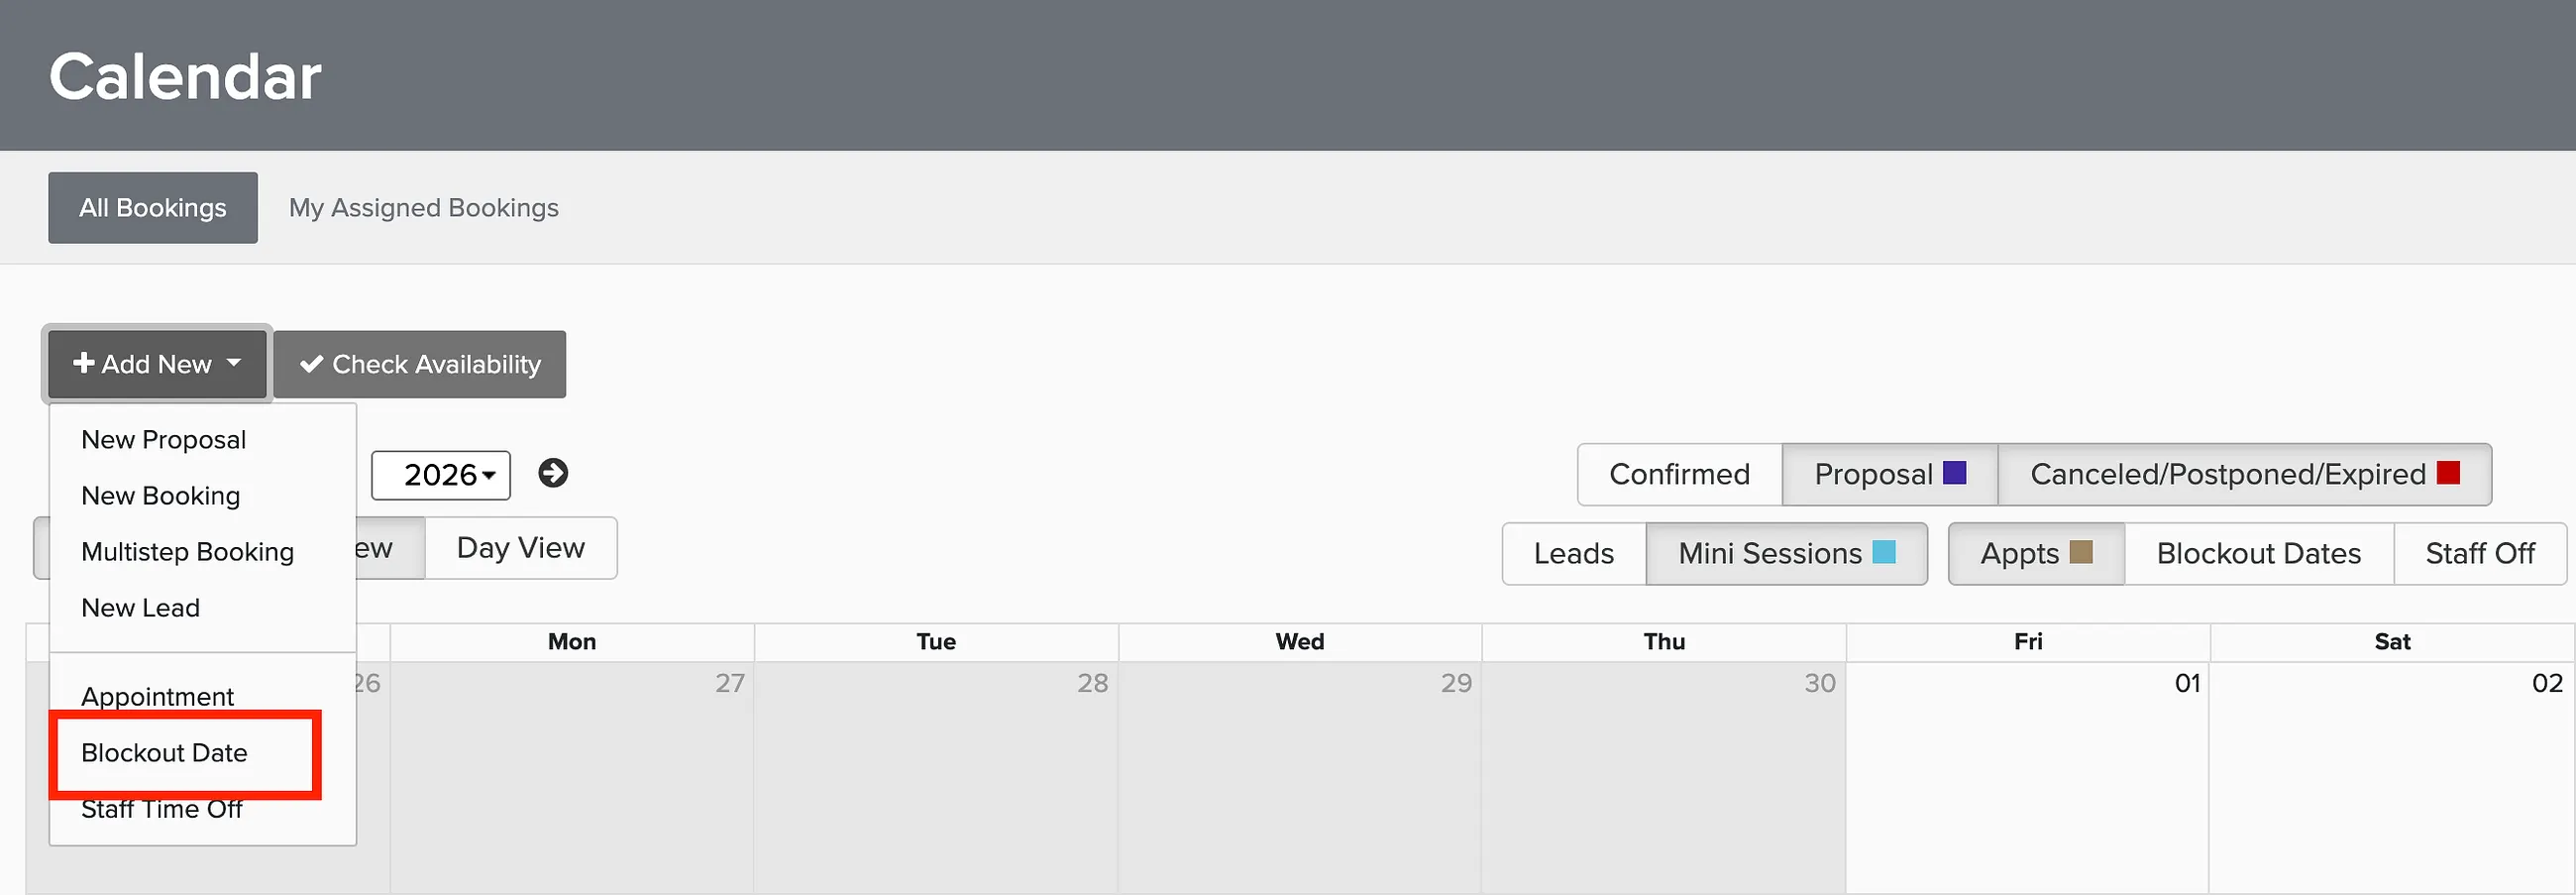Collapse the Add New dropdown caret
Screen dimensions: 2576x895
(234, 362)
